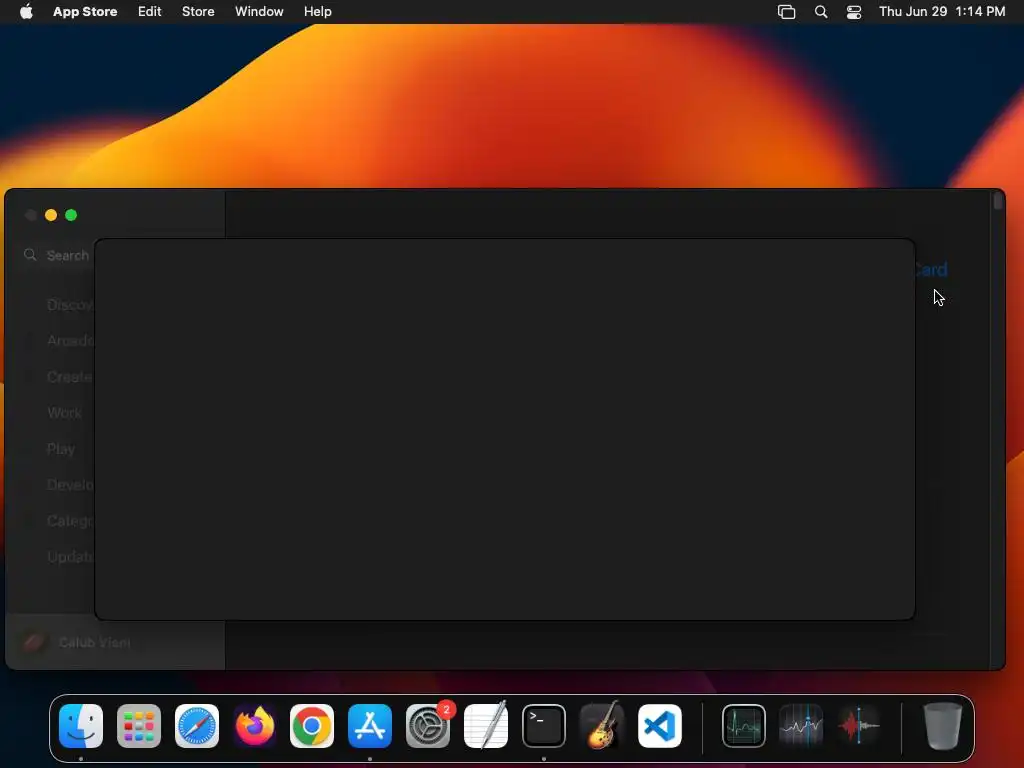Select Play in the App Store sidebar

point(61,449)
